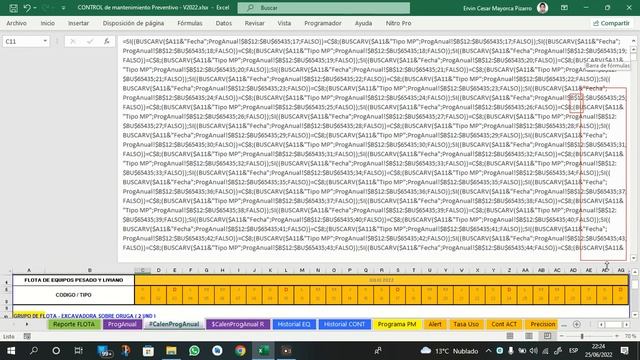The height and width of the screenshot is (360, 640).
Task: Click the user account profile picture
Action: coord(542,8)
